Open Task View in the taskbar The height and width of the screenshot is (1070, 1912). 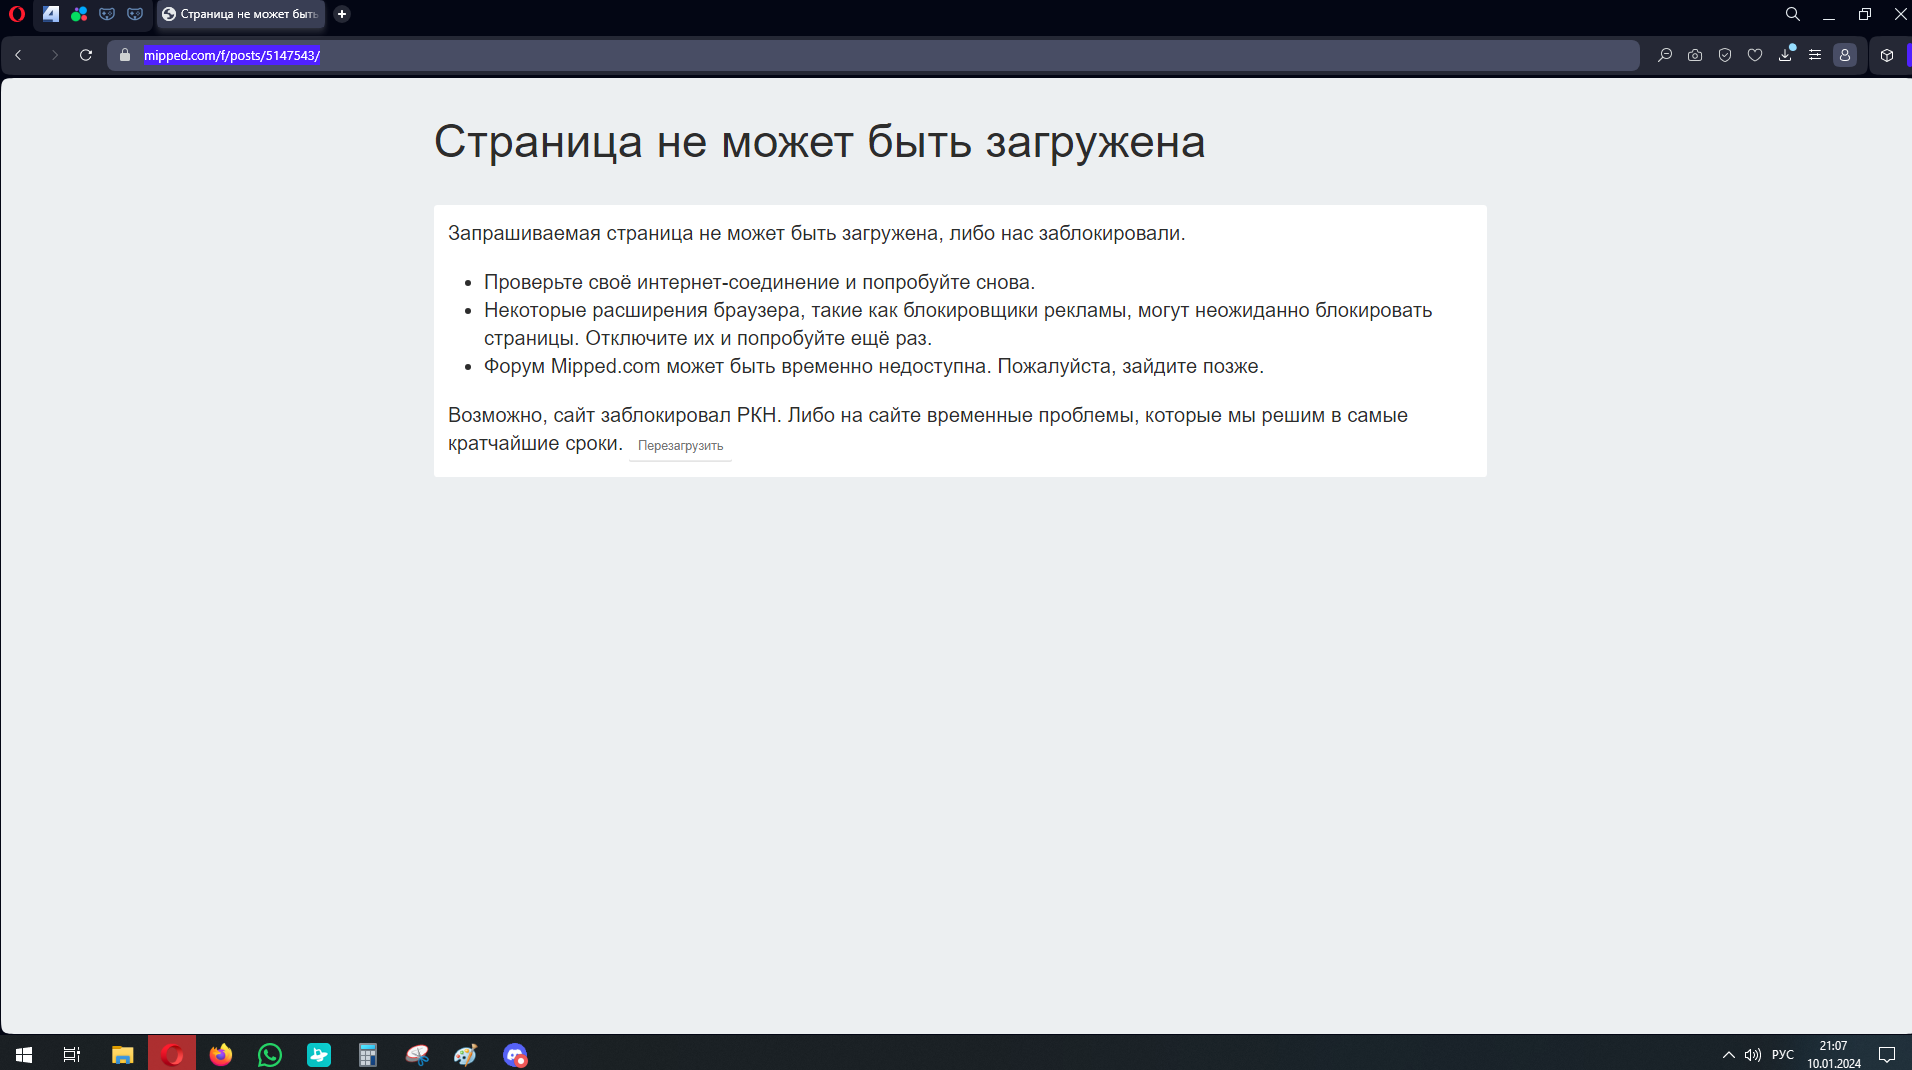[72, 1054]
